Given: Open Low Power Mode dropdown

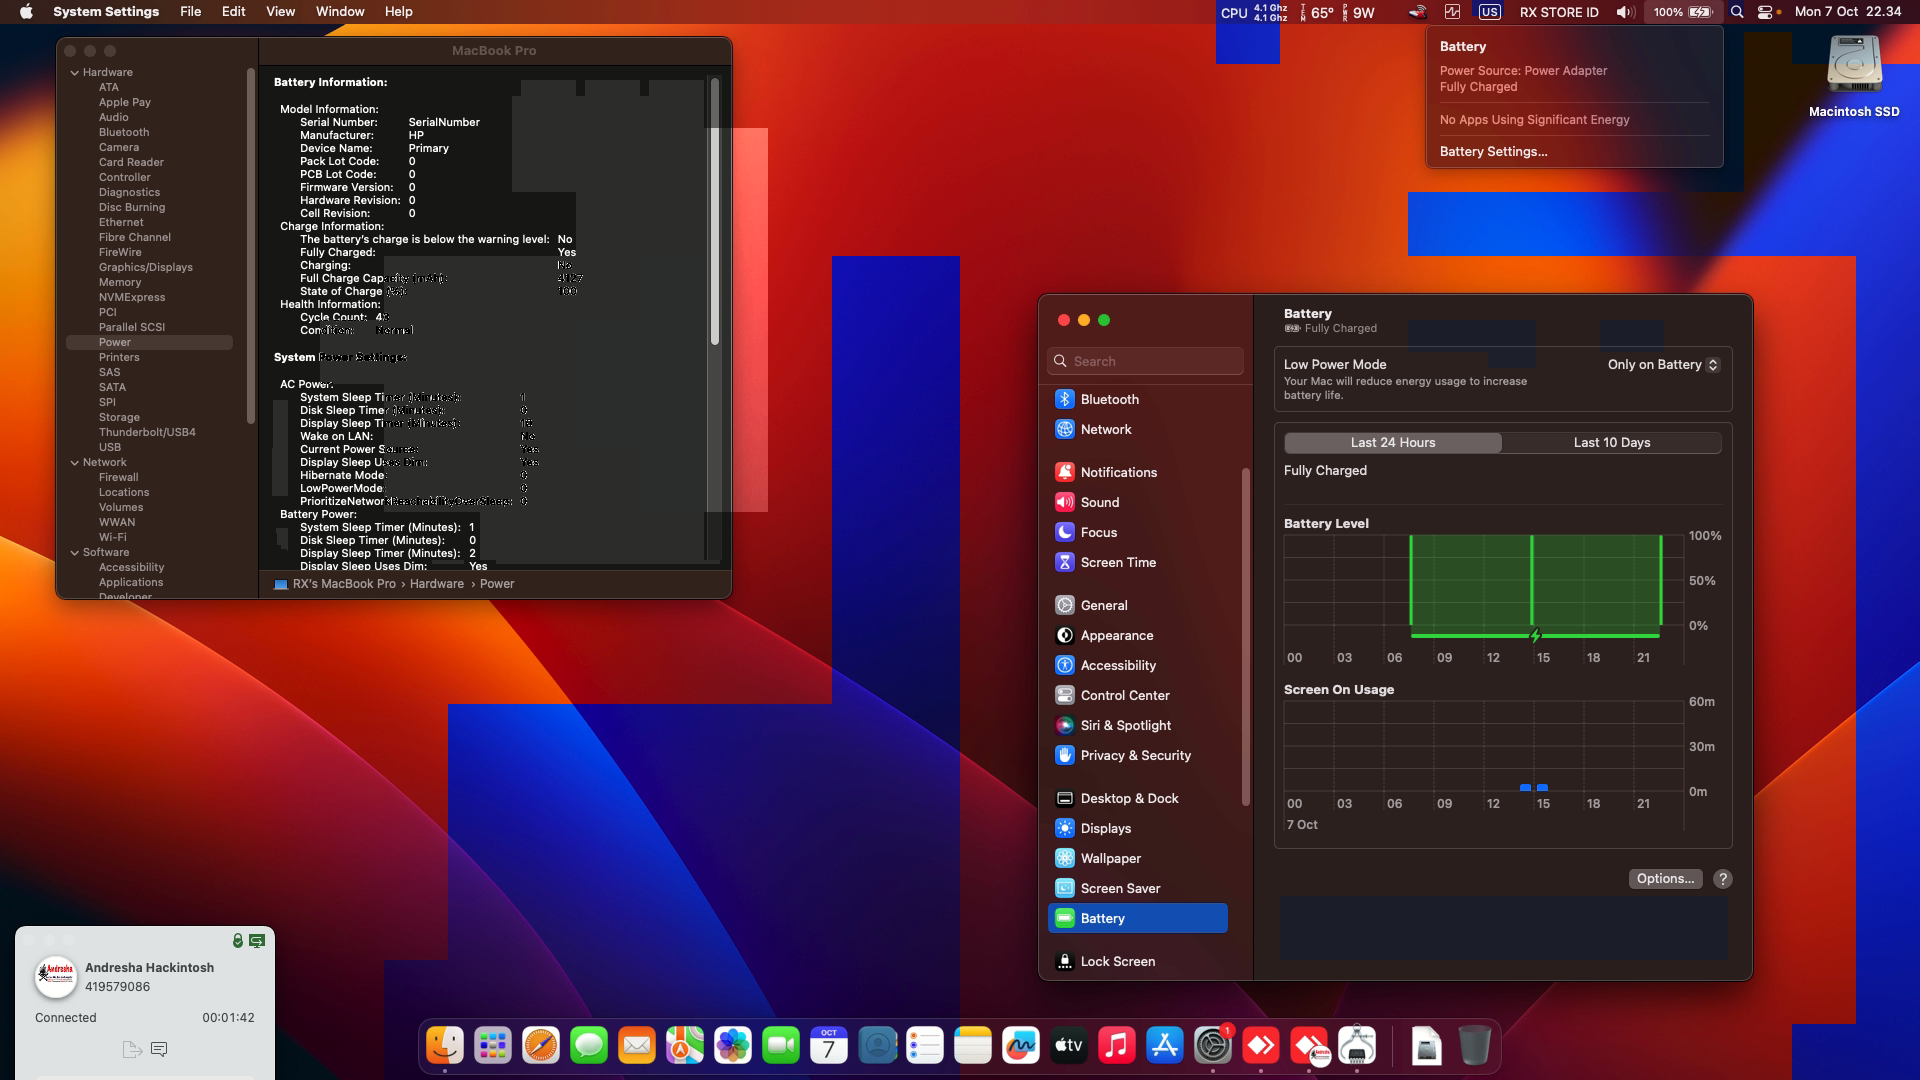Looking at the screenshot, I should click(x=1662, y=364).
